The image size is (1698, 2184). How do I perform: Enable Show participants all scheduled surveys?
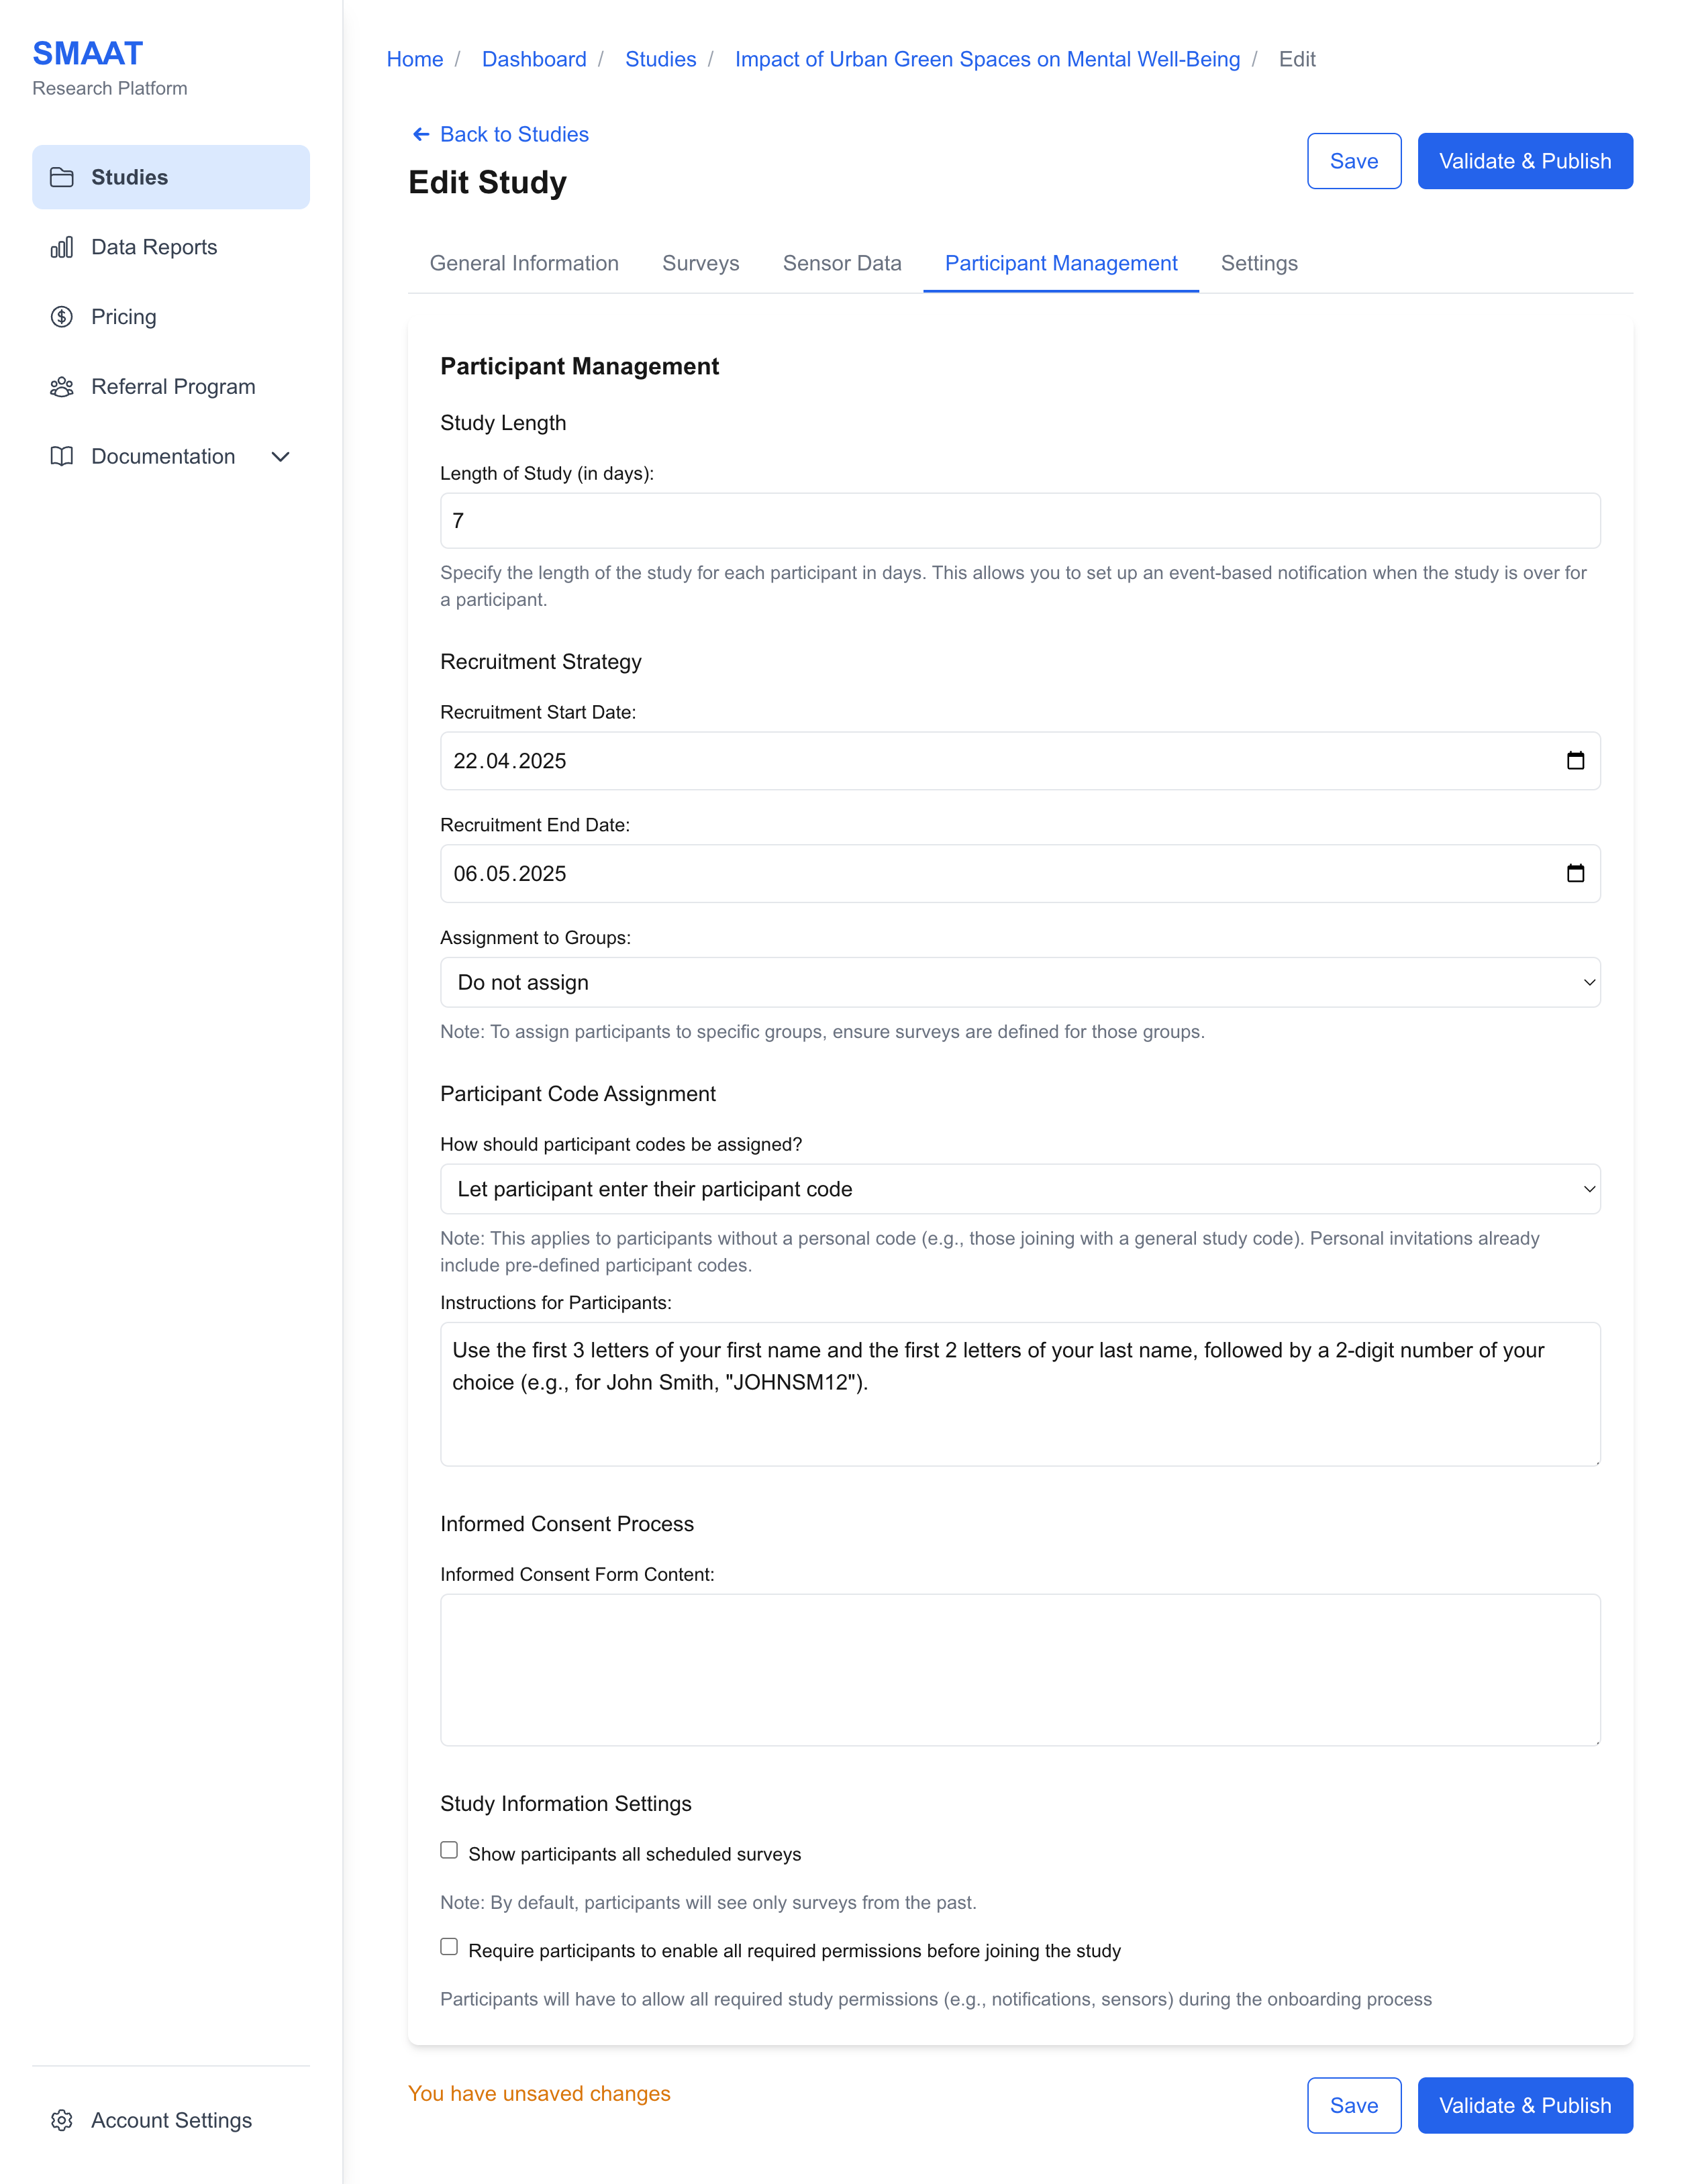(448, 1851)
